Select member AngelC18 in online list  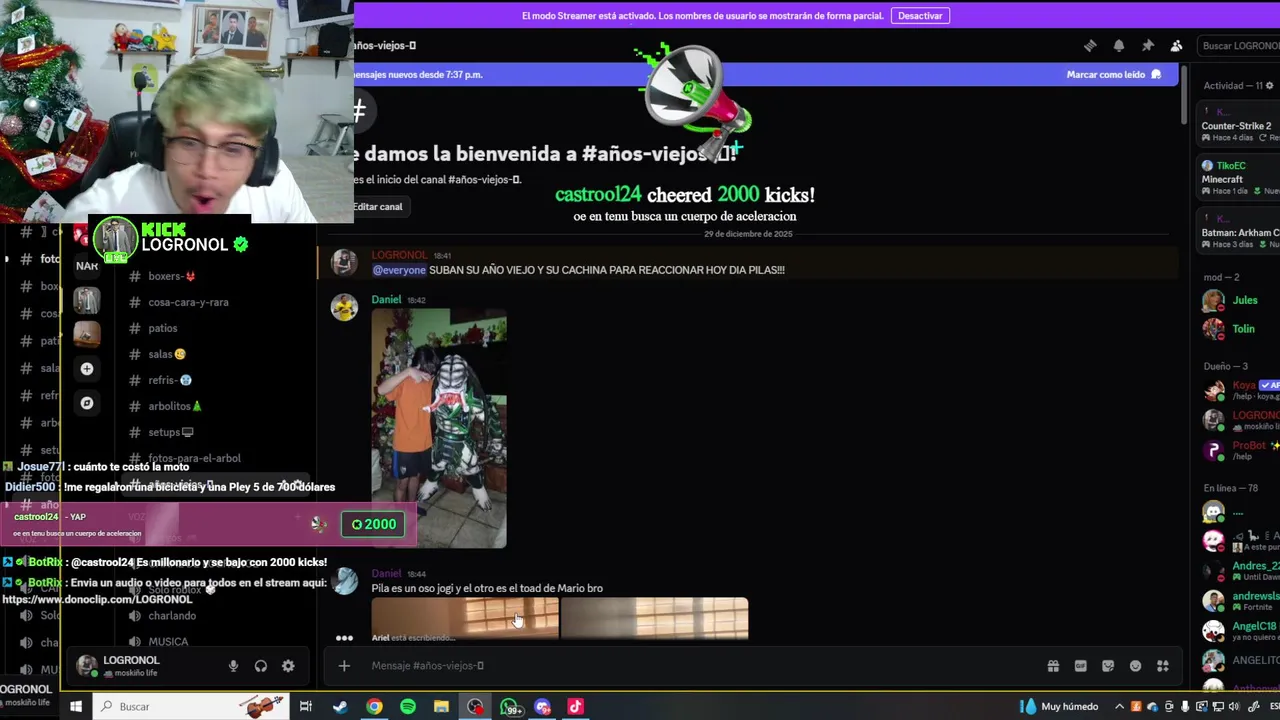pyautogui.click(x=1240, y=631)
